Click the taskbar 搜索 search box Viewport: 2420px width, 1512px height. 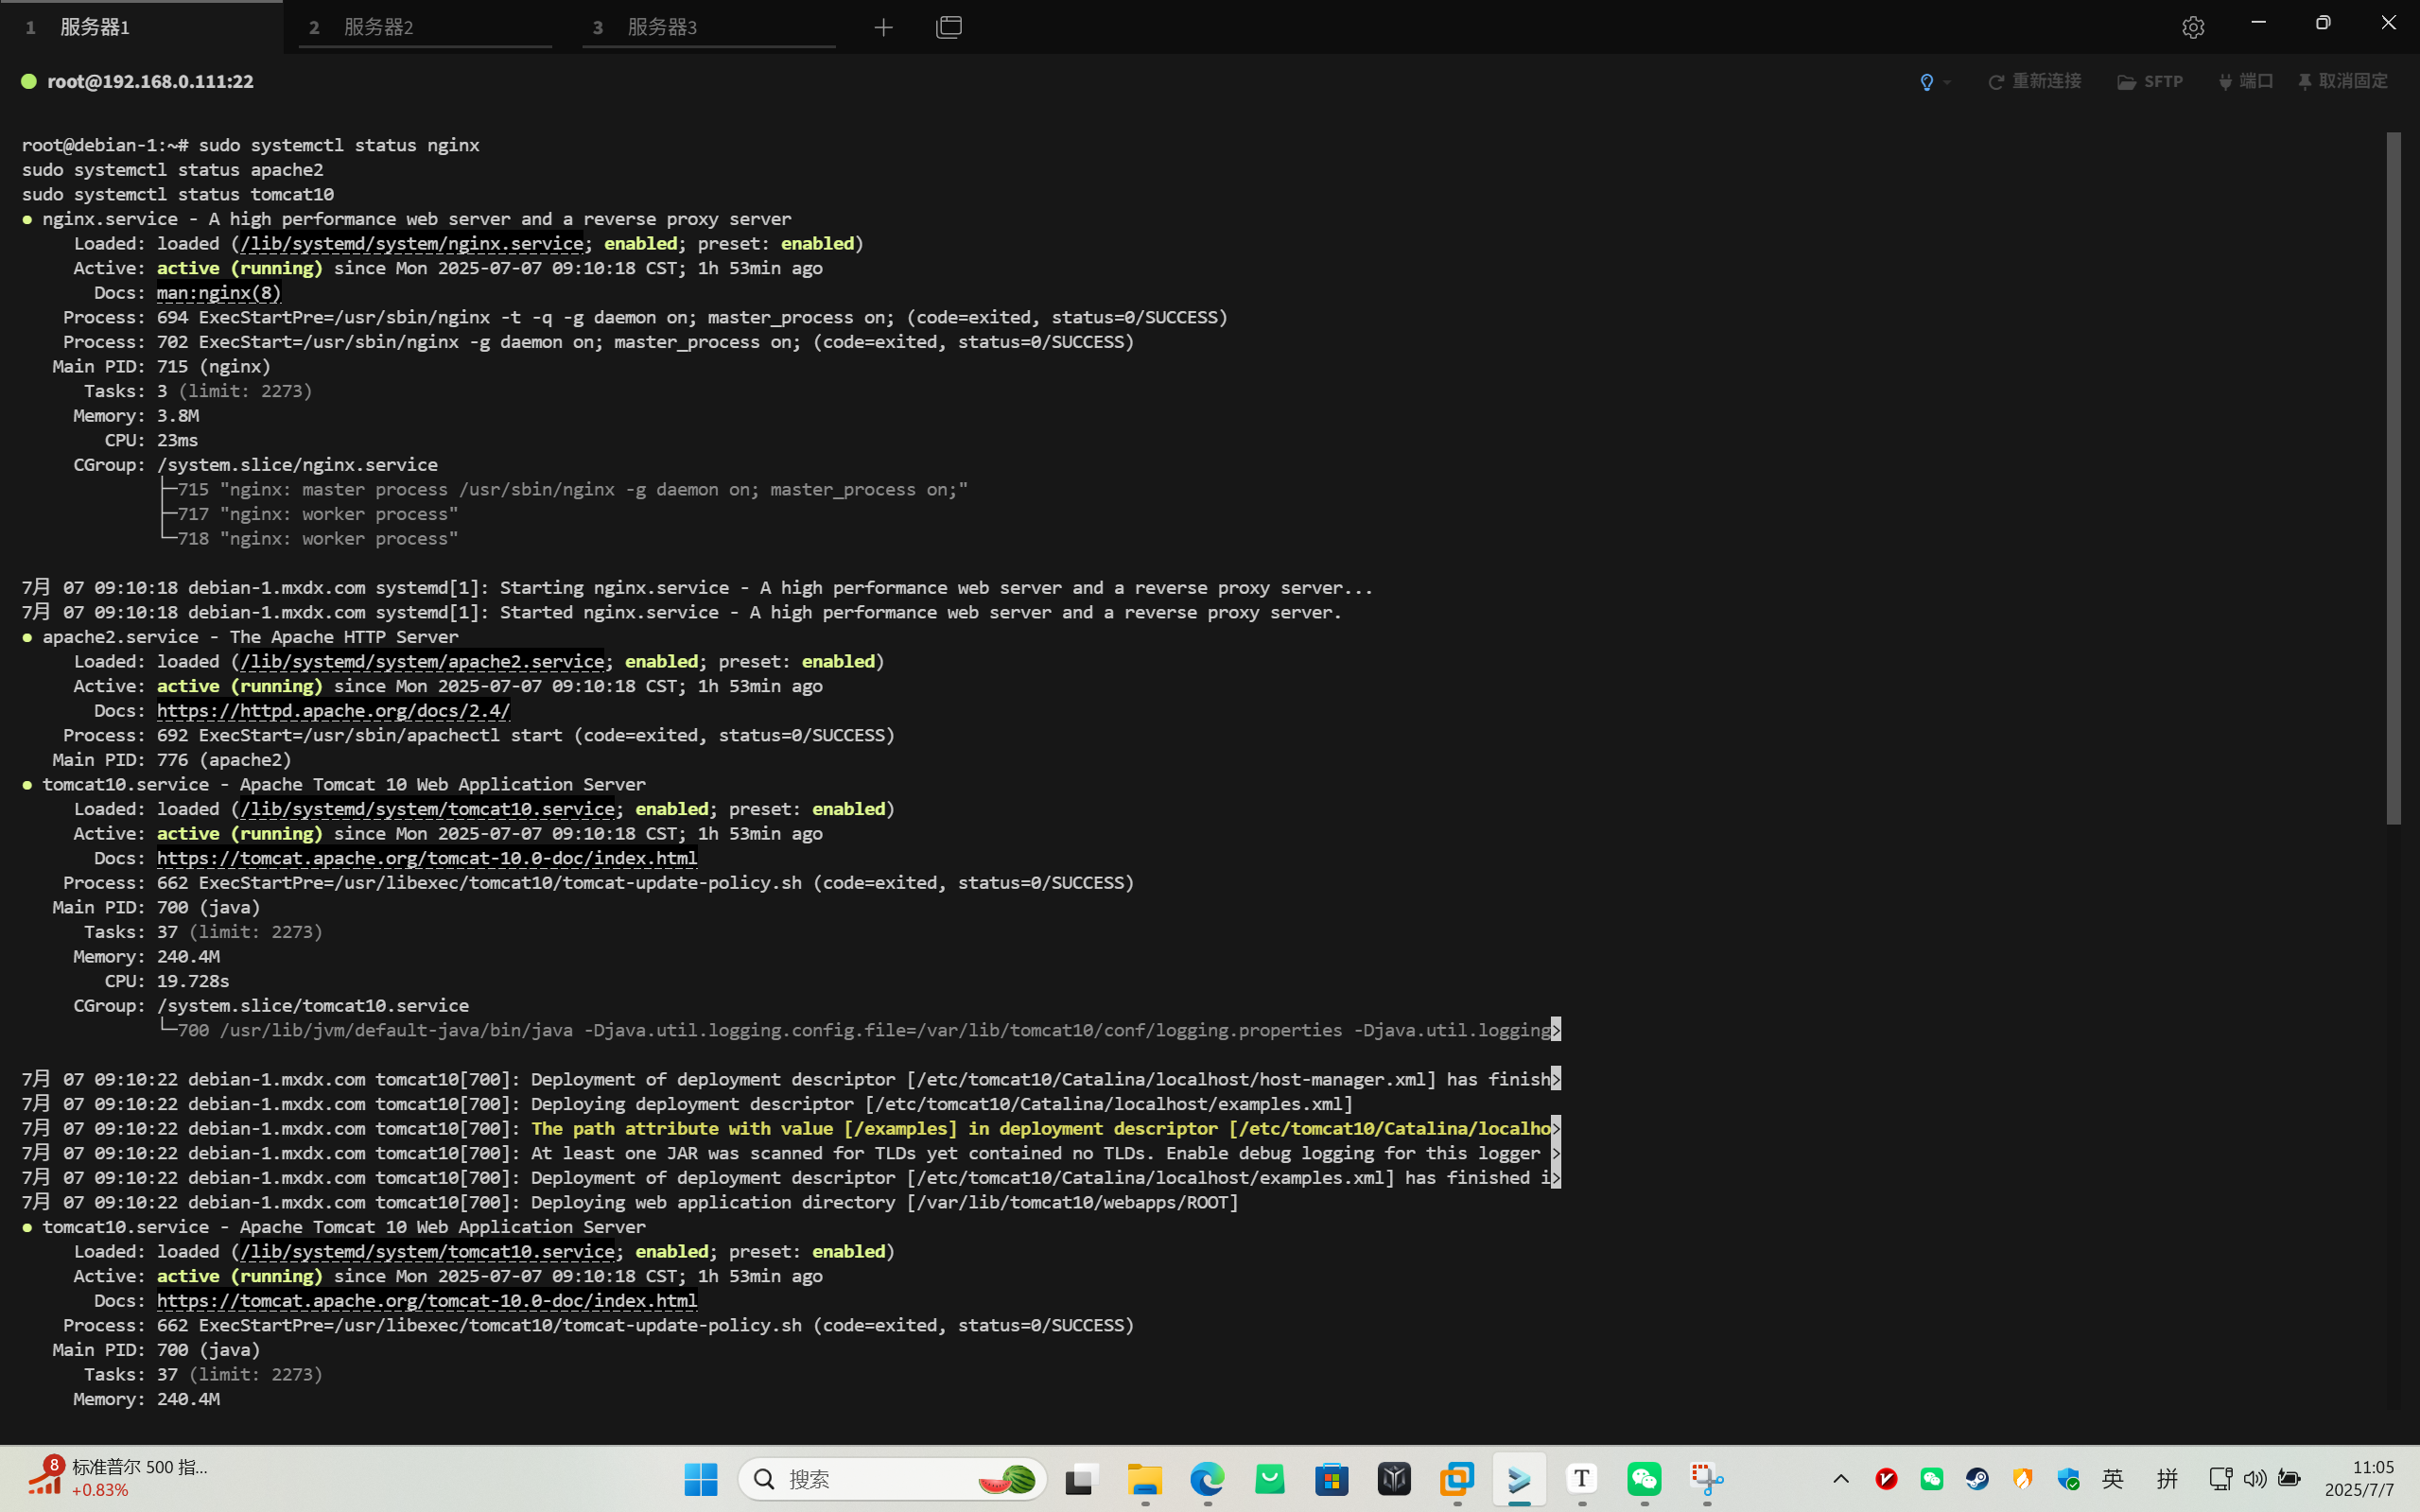(892, 1479)
